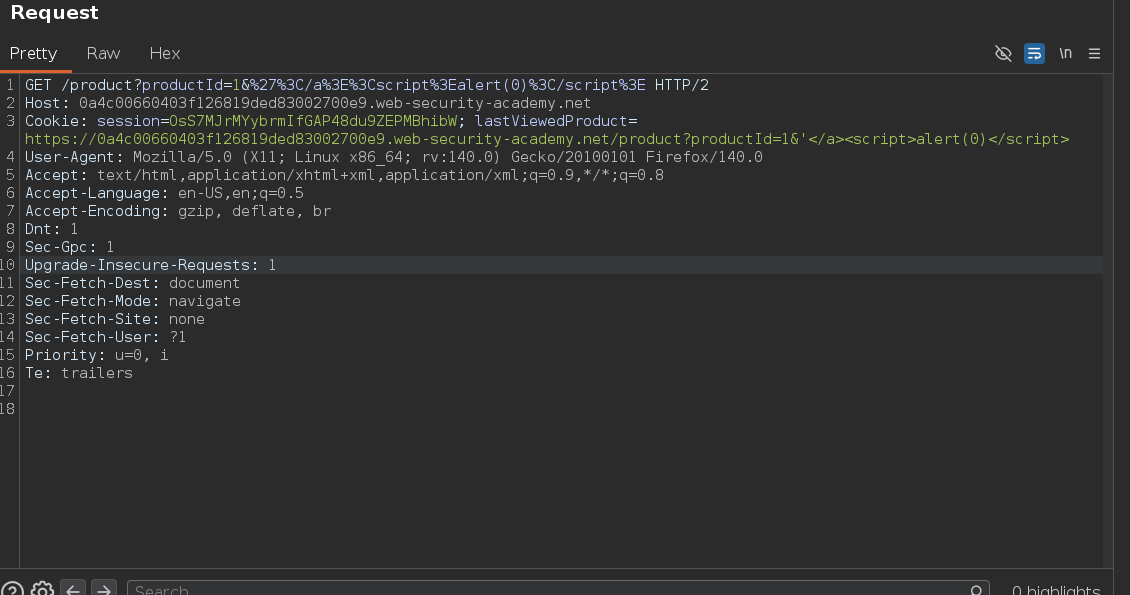The height and width of the screenshot is (595, 1130).
Task: Click the User-Agent header line
Action: pyautogui.click(x=393, y=157)
